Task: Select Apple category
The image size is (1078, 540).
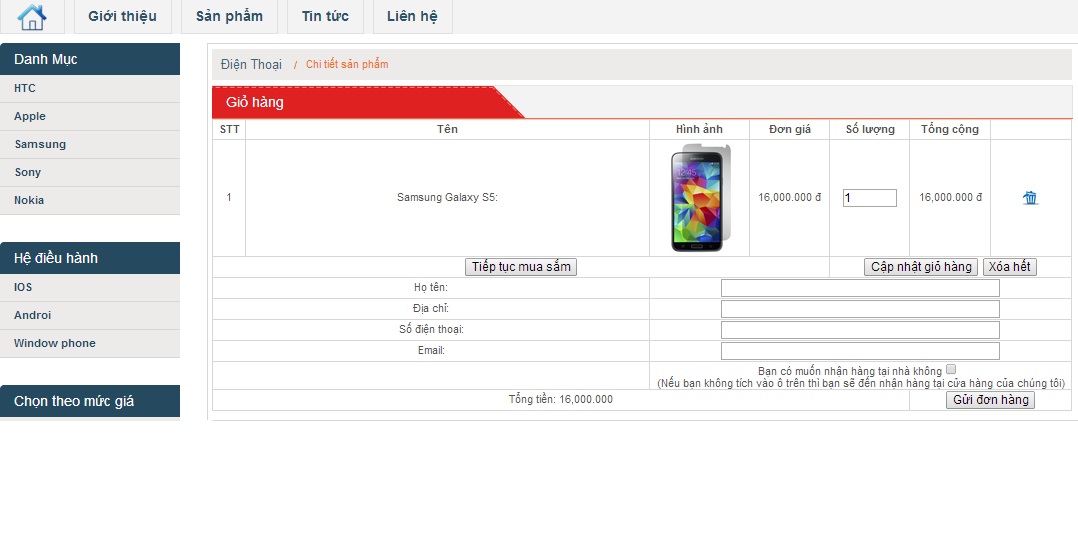Action: pyautogui.click(x=90, y=117)
